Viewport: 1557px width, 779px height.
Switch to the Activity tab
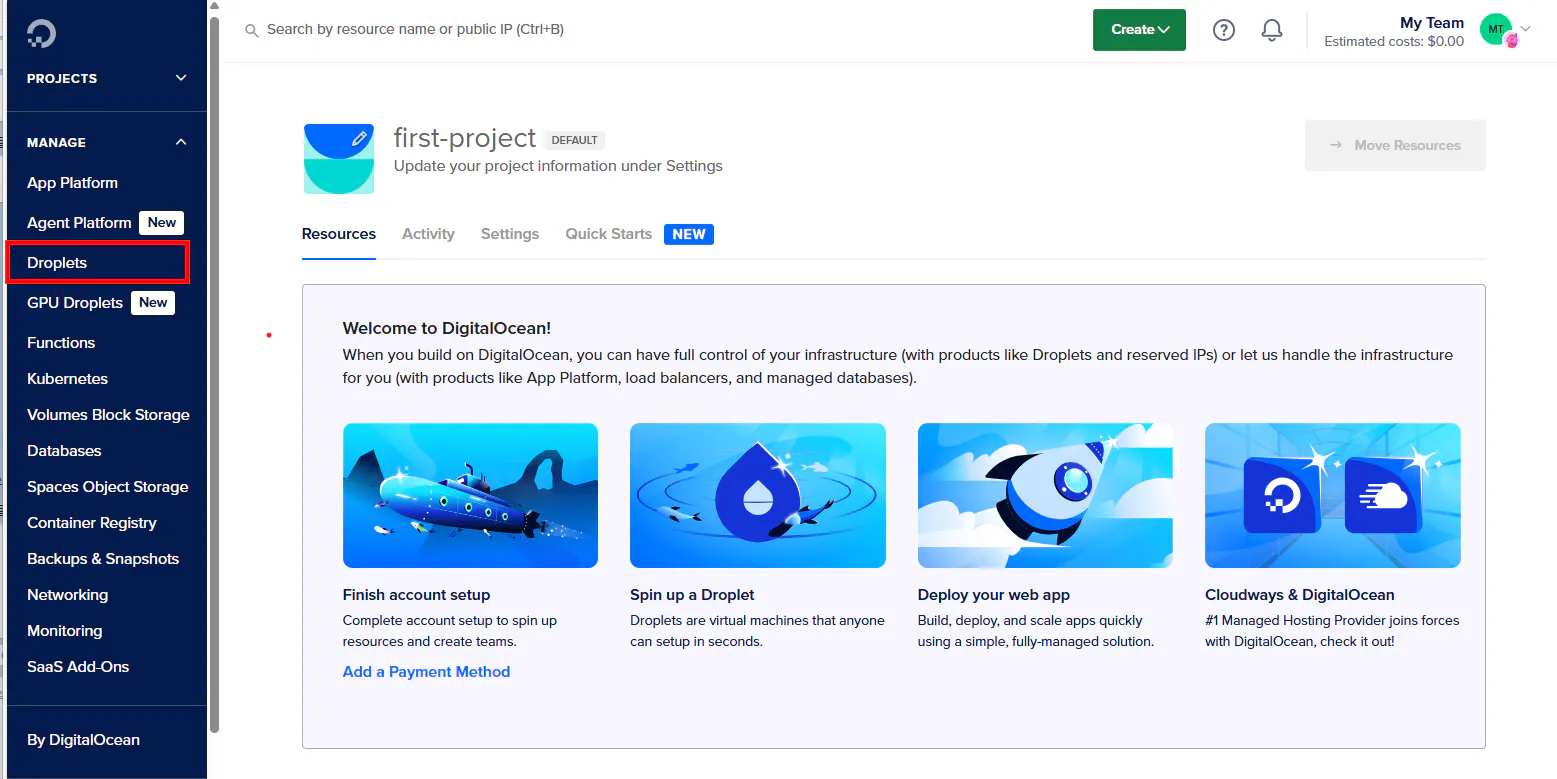(x=428, y=233)
